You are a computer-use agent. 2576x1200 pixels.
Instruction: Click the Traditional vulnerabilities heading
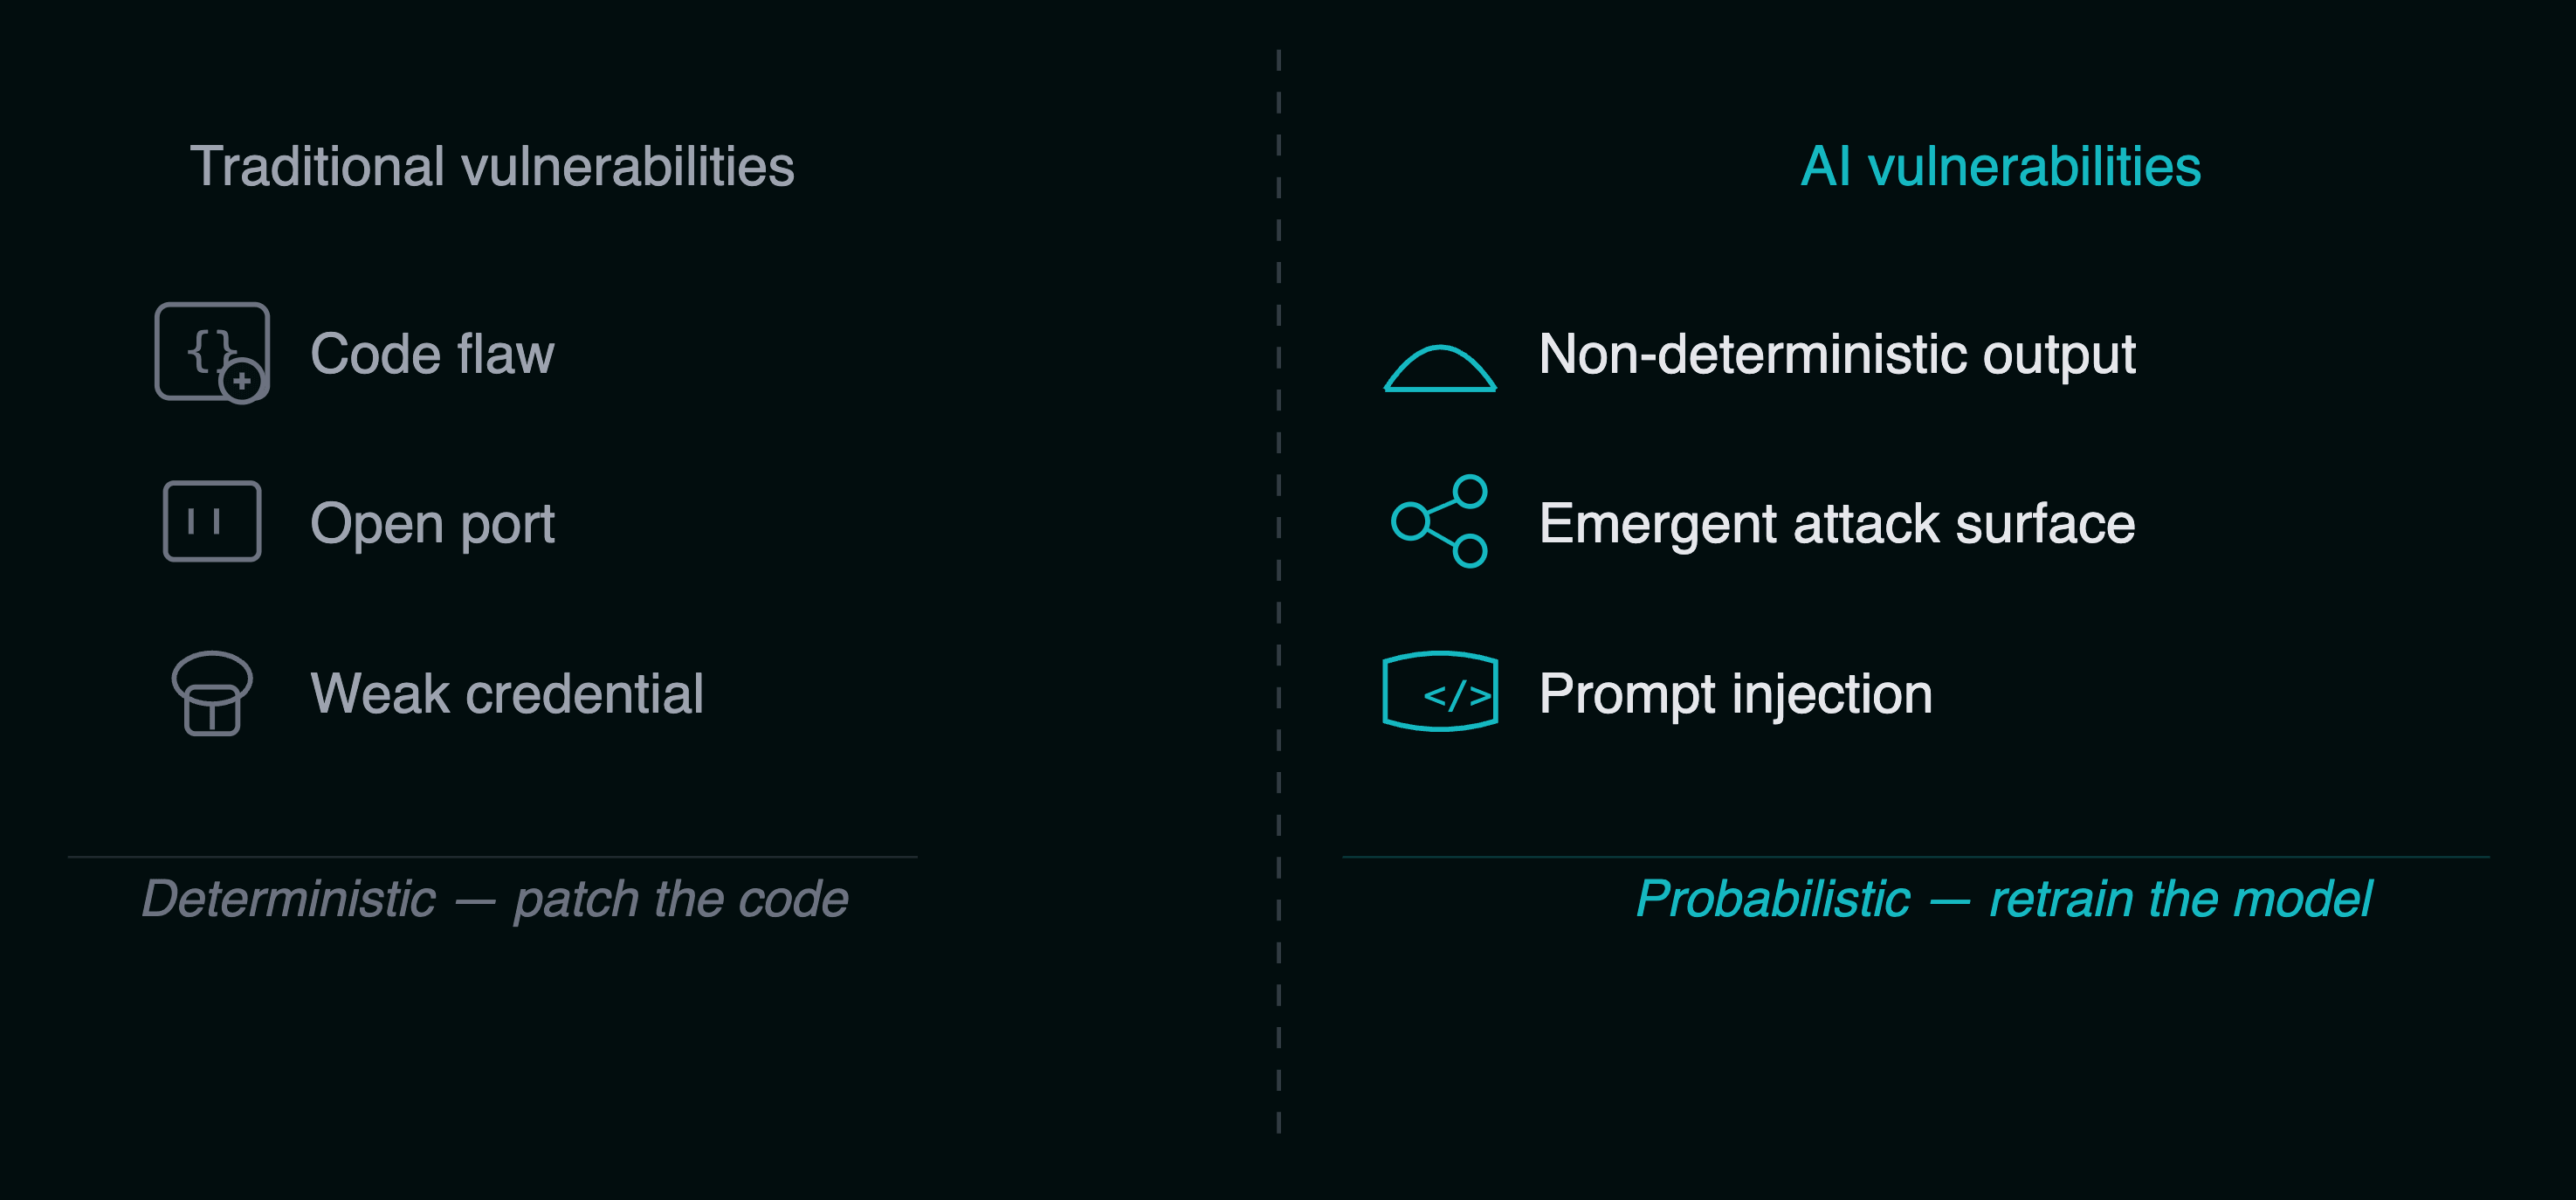pos(492,166)
